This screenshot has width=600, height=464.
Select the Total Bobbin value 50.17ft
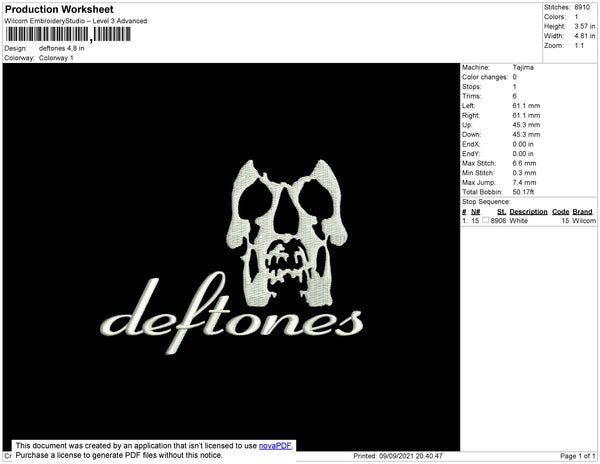(x=523, y=192)
